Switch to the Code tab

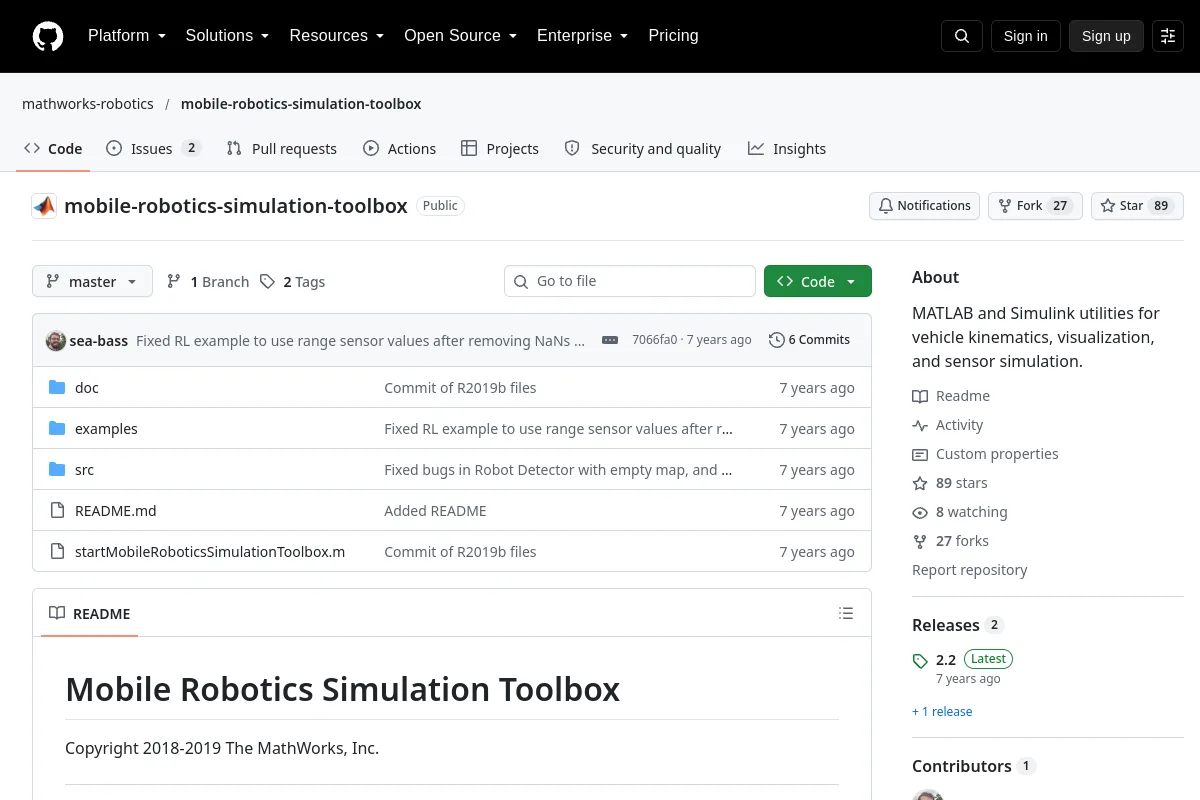tap(53, 149)
